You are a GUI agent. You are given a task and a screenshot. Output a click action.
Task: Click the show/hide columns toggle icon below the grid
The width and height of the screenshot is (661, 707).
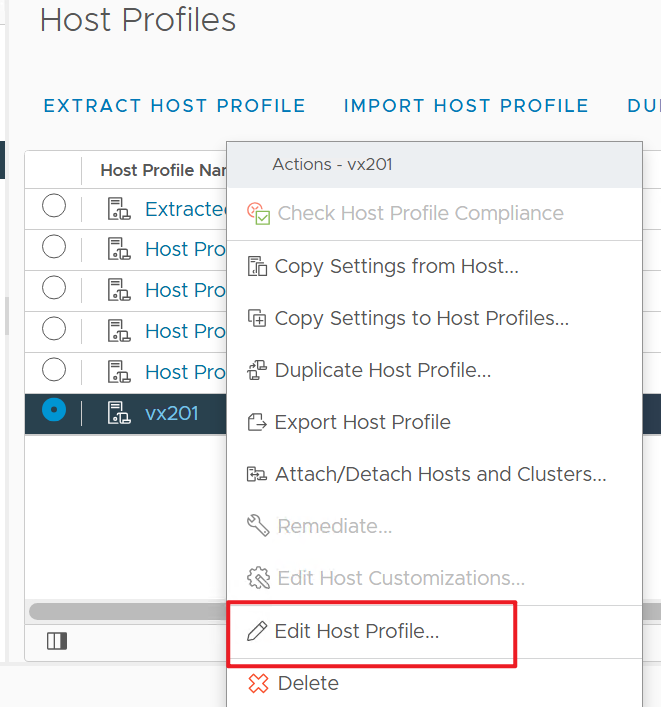(x=57, y=641)
